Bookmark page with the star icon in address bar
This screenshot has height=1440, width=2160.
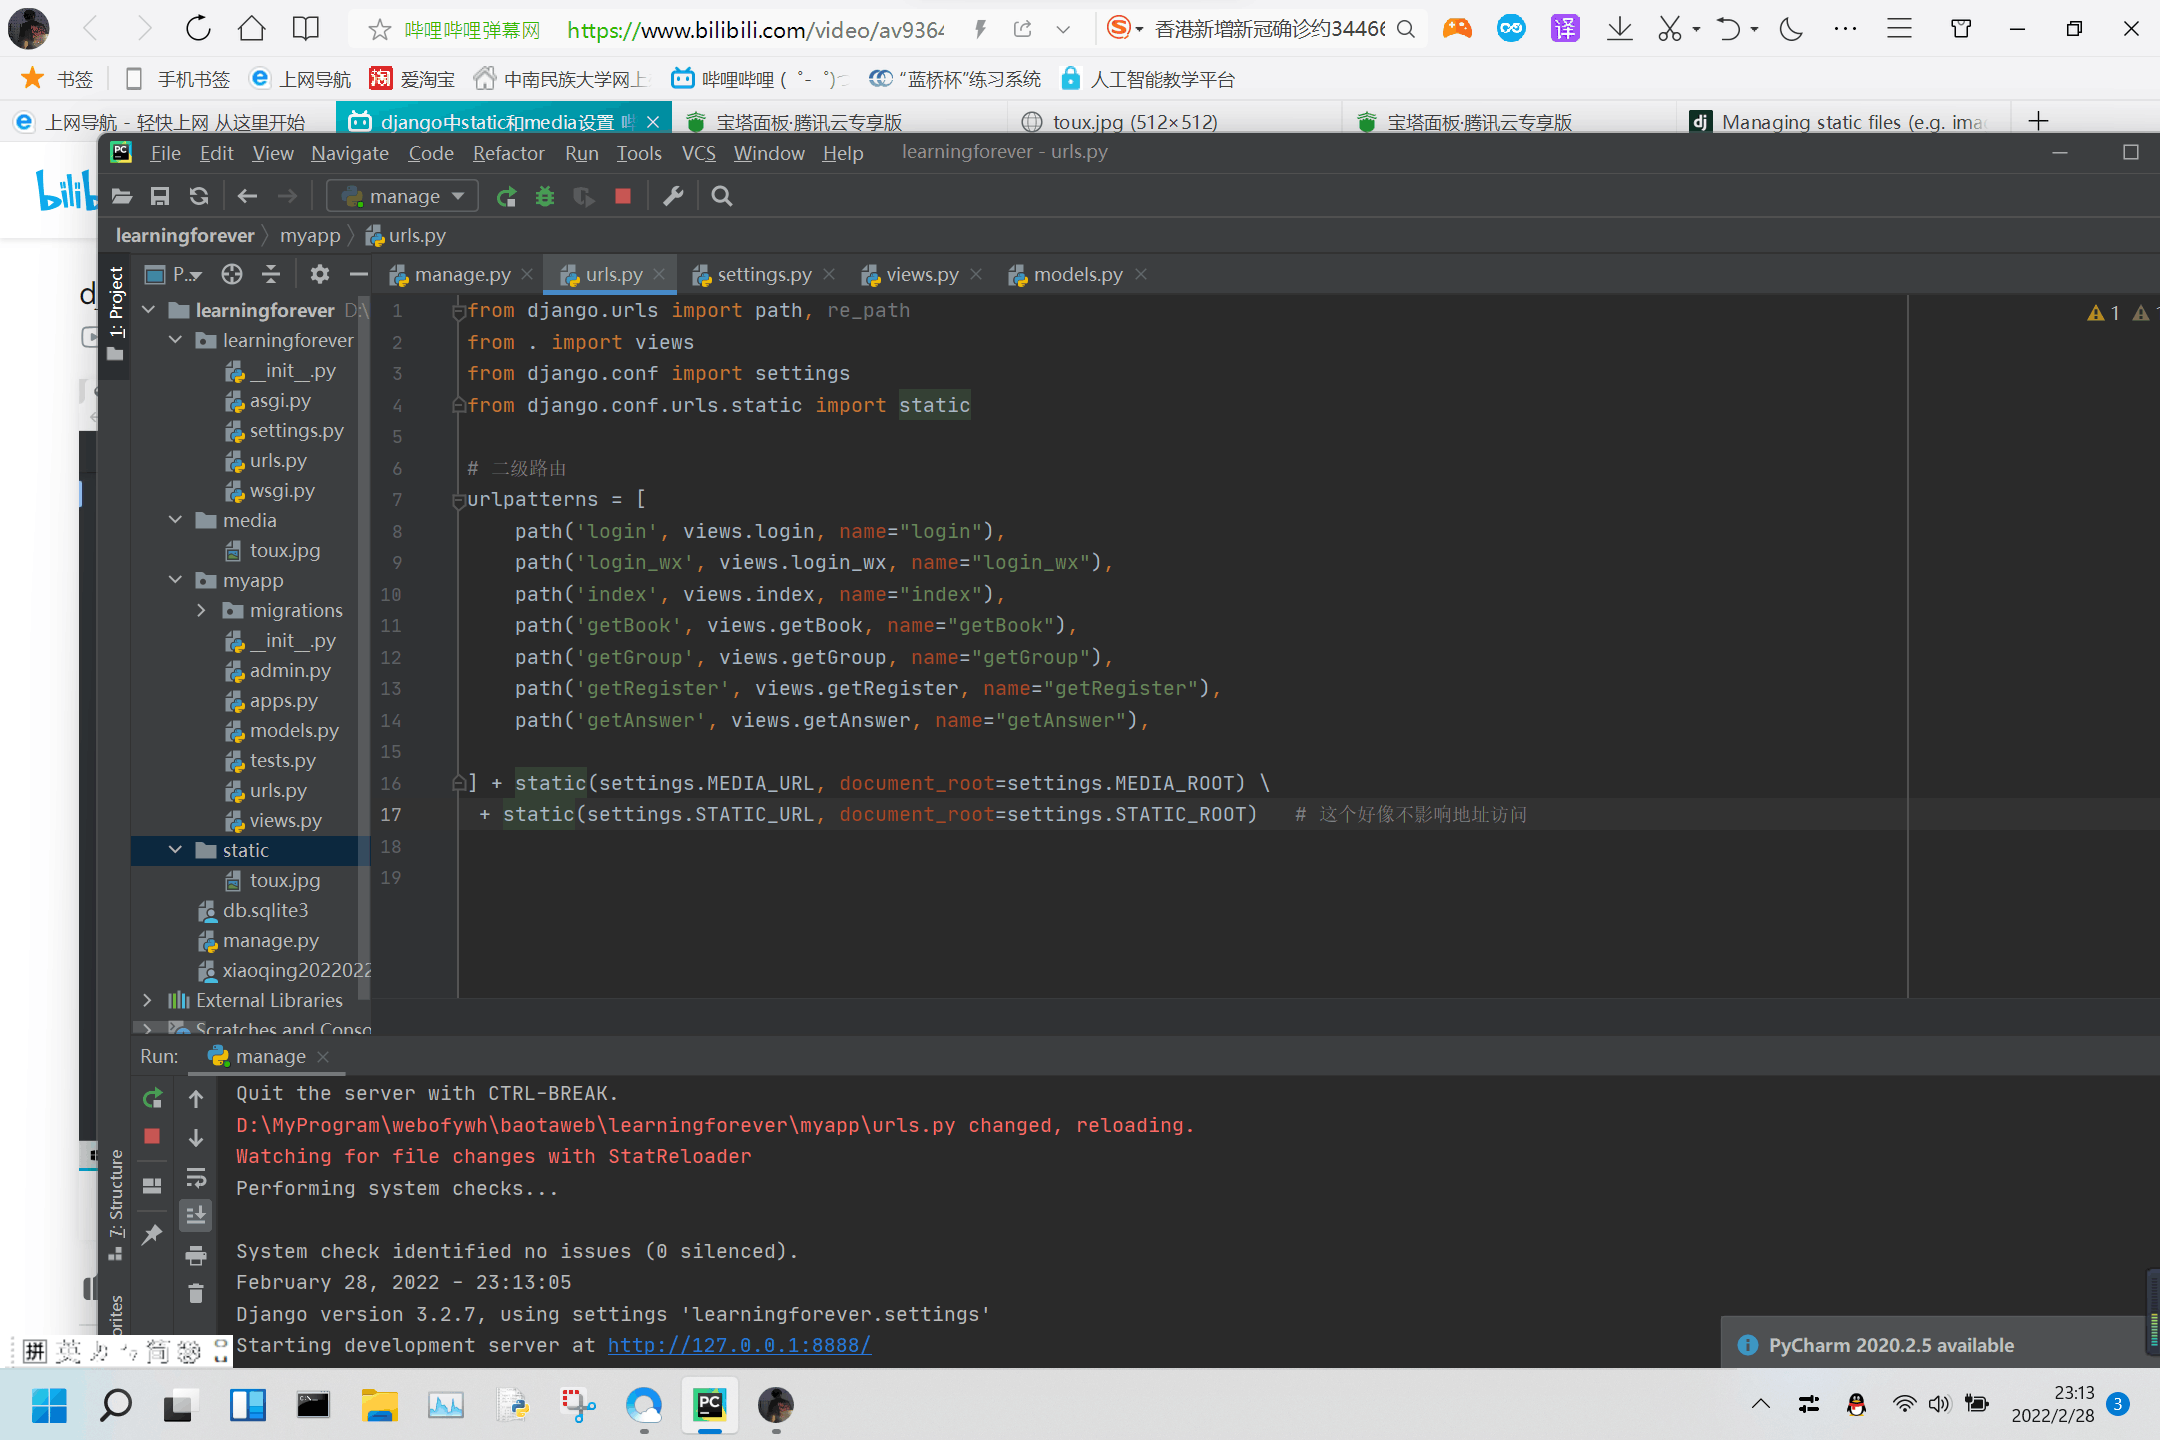tap(379, 30)
